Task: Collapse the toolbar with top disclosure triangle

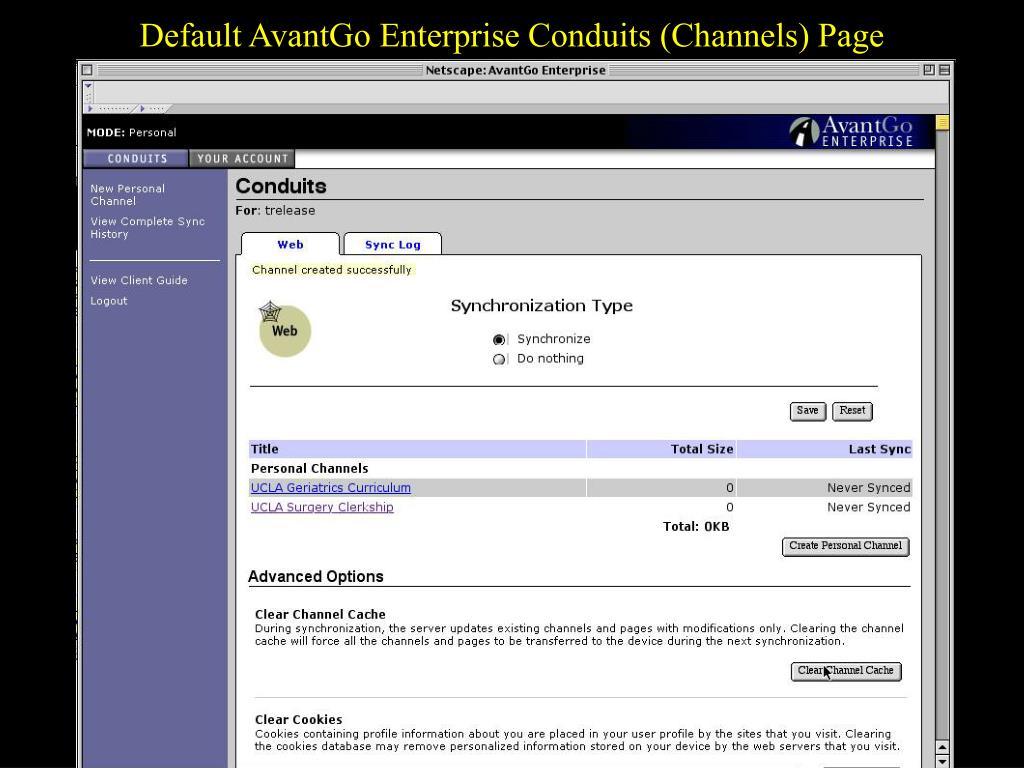Action: [x=88, y=86]
